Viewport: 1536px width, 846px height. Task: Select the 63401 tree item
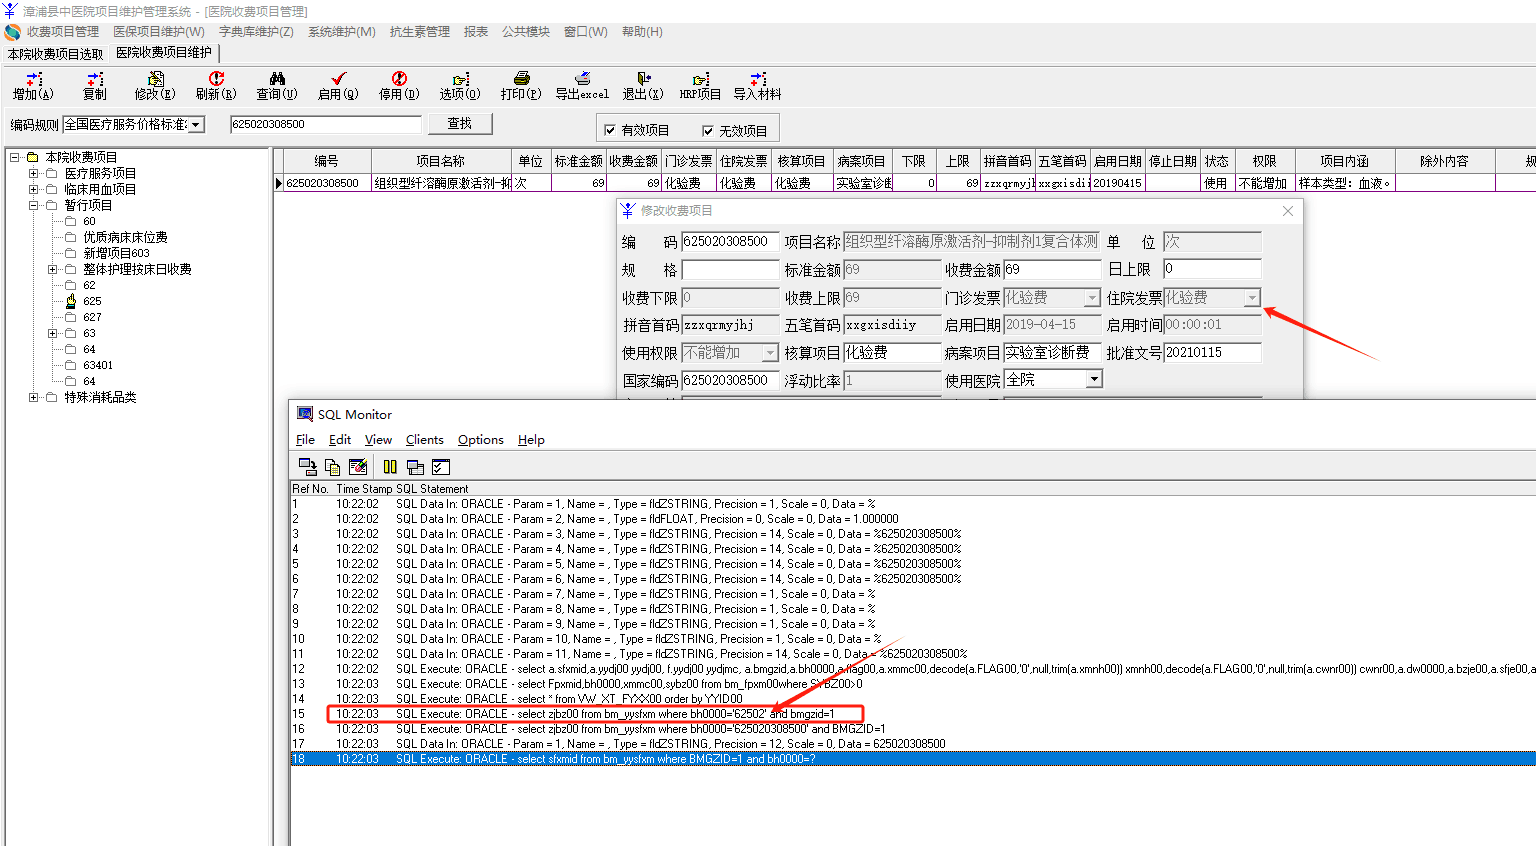point(98,365)
